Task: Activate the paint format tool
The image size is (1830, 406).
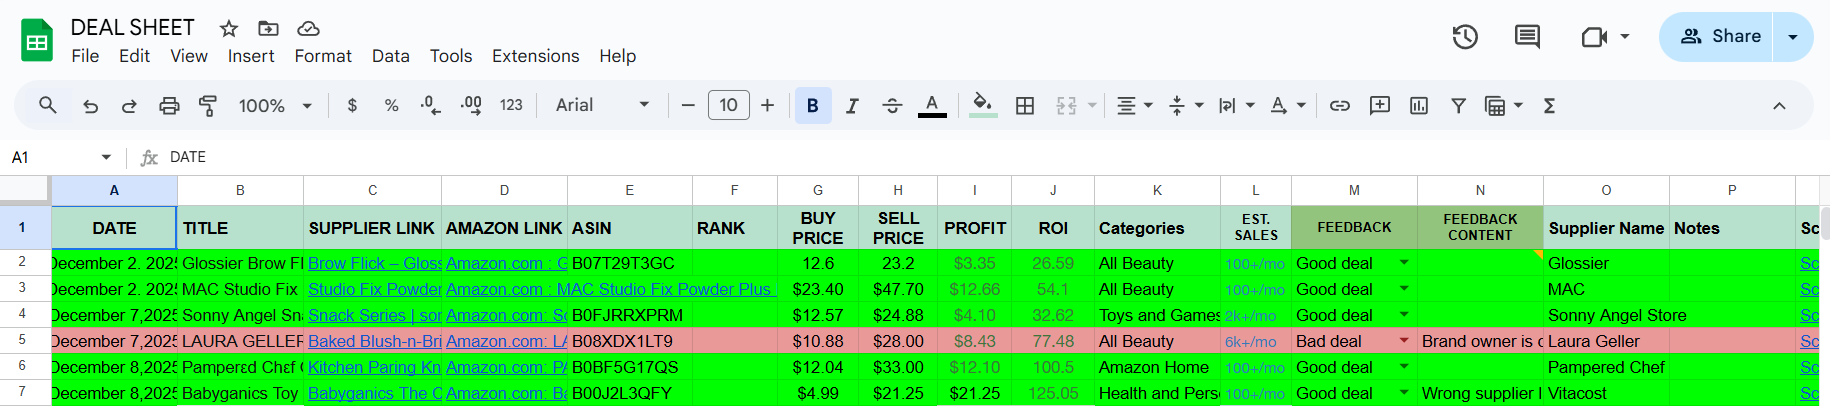Action: point(208,106)
